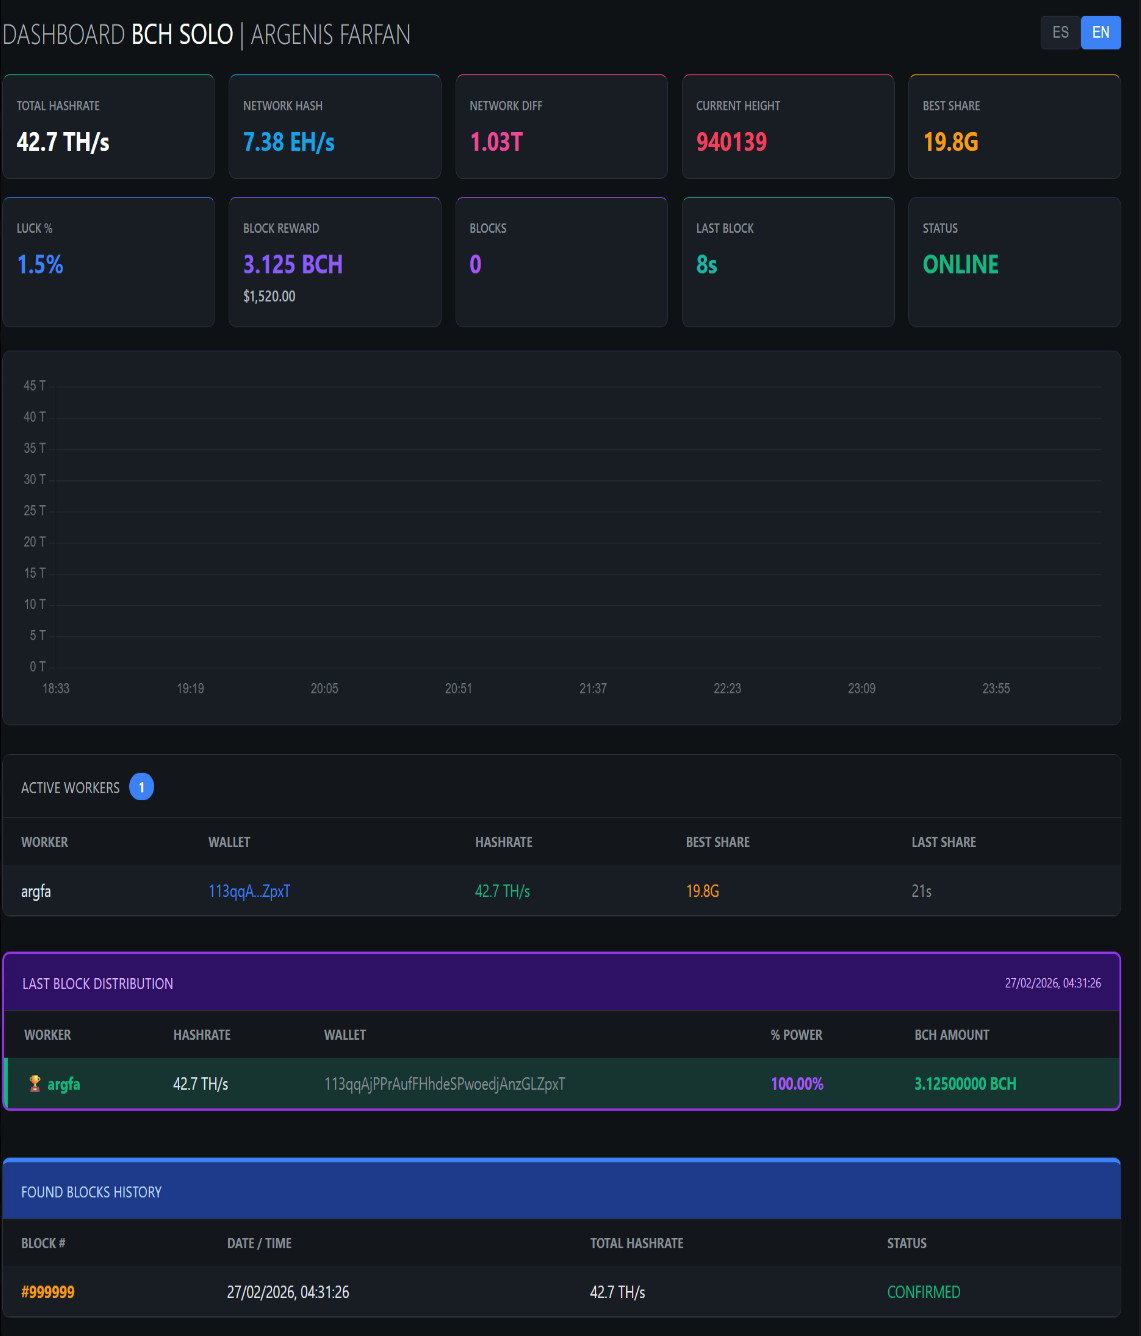This screenshot has width=1141, height=1336.
Task: Click the 21:37 label on the chart axis
Action: [x=593, y=688]
